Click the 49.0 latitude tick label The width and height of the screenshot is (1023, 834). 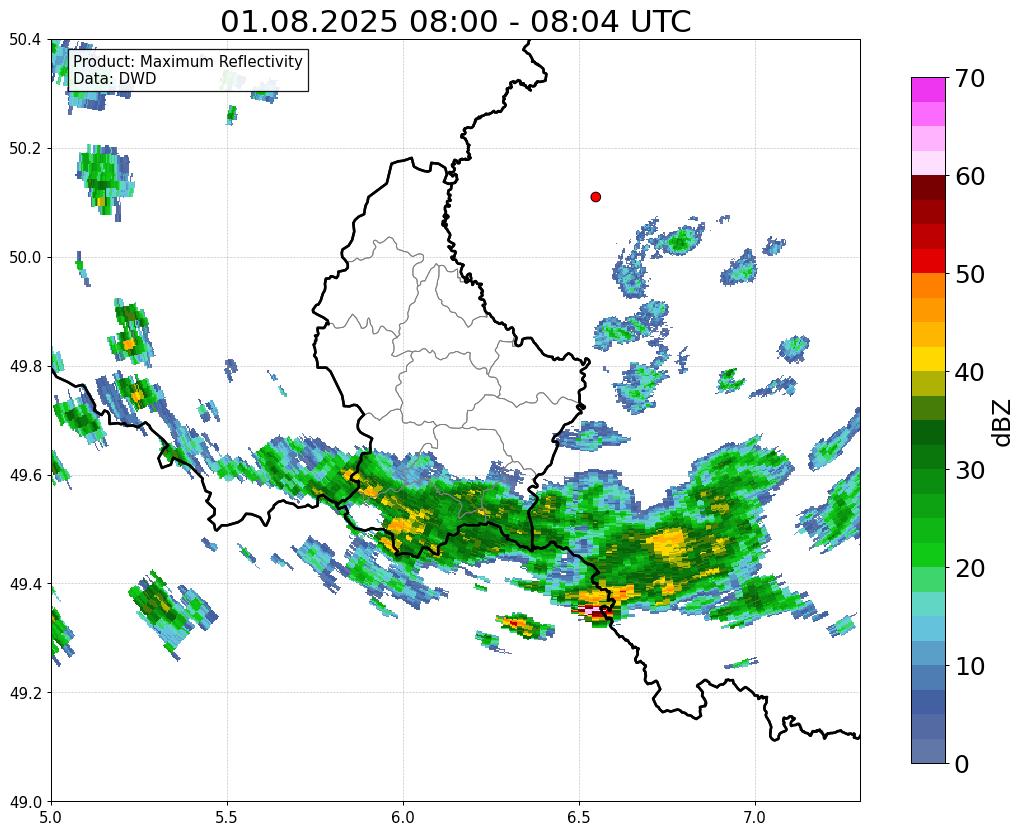point(25,802)
